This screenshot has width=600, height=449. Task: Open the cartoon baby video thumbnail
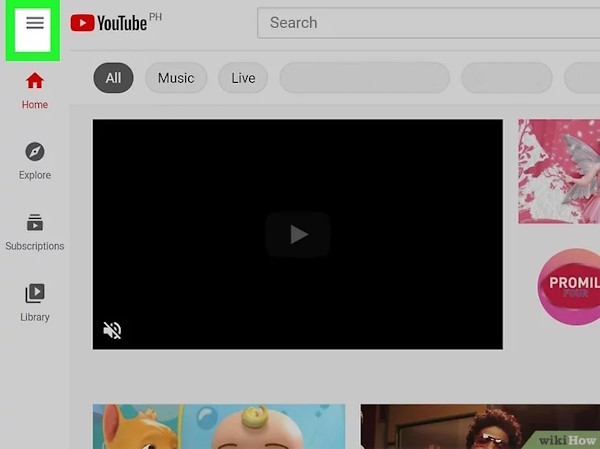pyautogui.click(x=219, y=427)
